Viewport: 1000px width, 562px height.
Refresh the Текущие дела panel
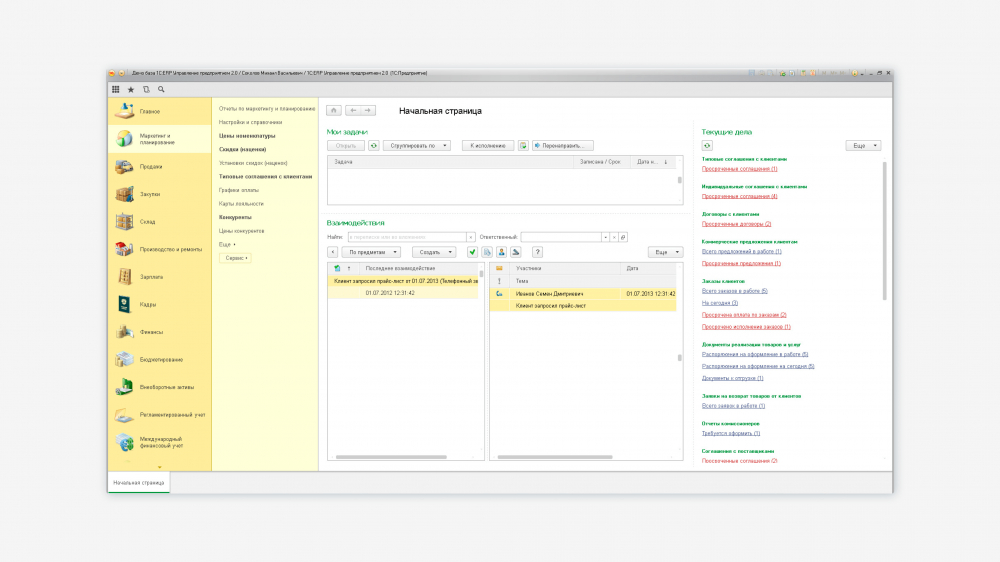click(707, 145)
